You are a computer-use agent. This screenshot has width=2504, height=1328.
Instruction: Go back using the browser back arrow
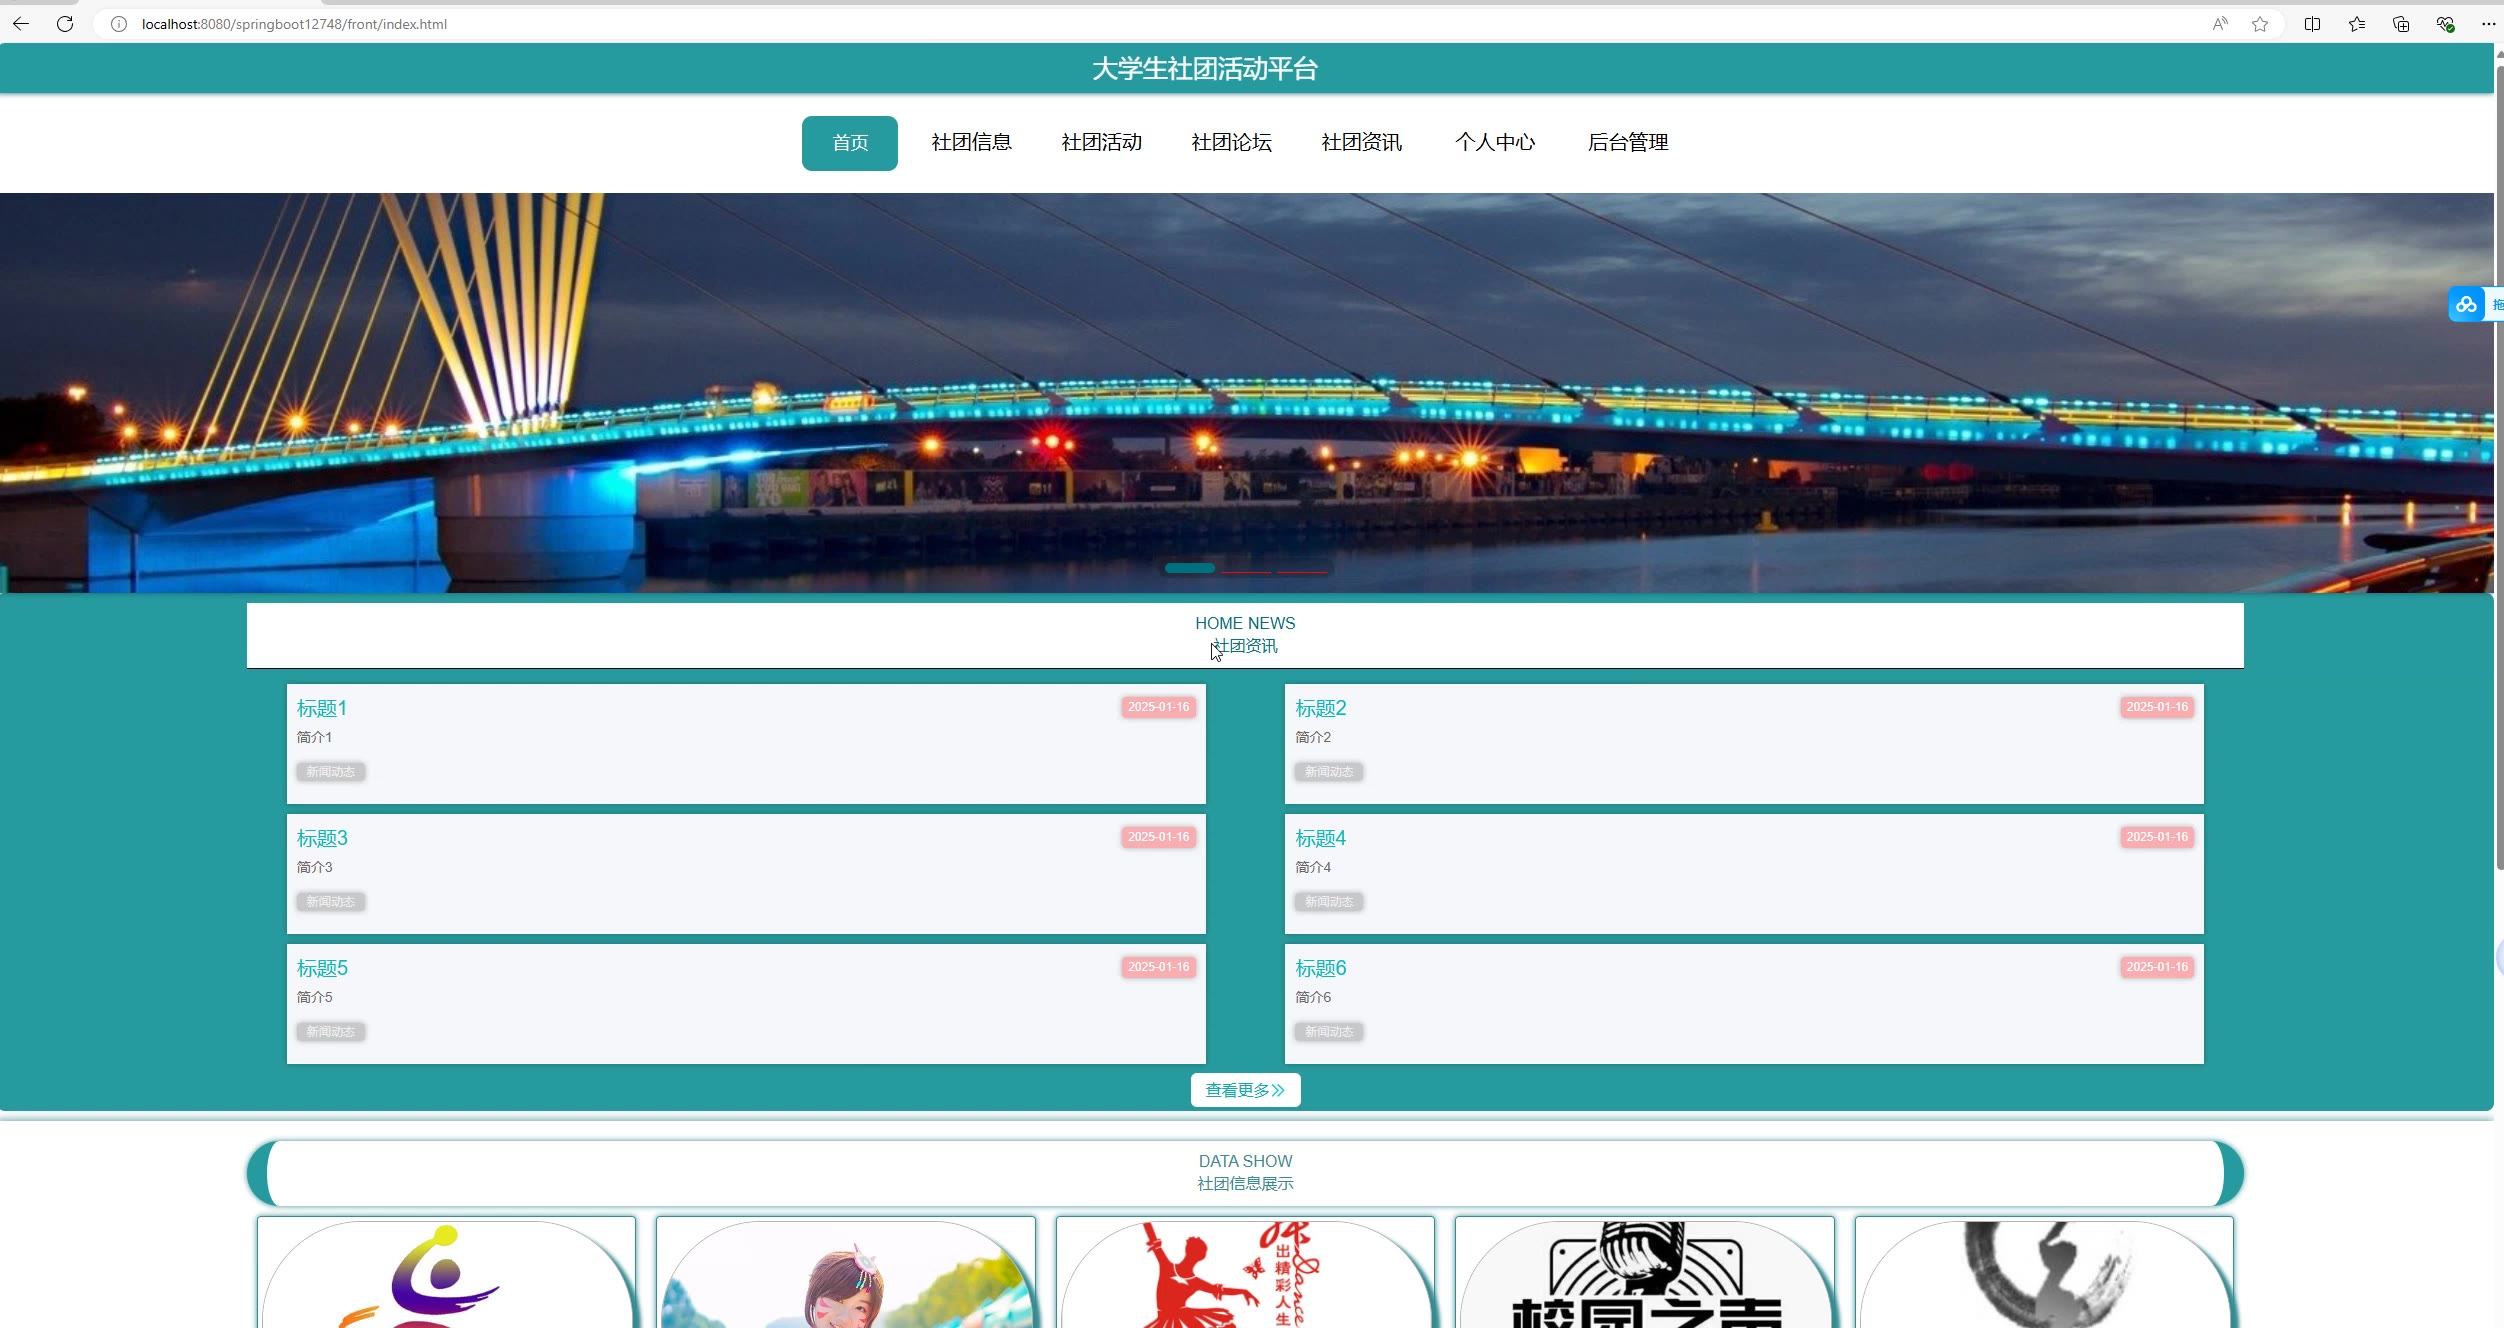click(21, 24)
